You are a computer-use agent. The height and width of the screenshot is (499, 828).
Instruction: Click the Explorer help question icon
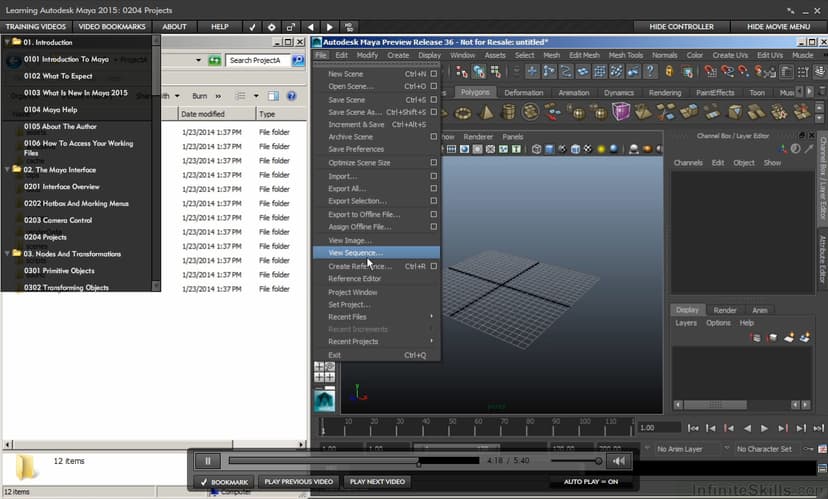click(x=291, y=96)
